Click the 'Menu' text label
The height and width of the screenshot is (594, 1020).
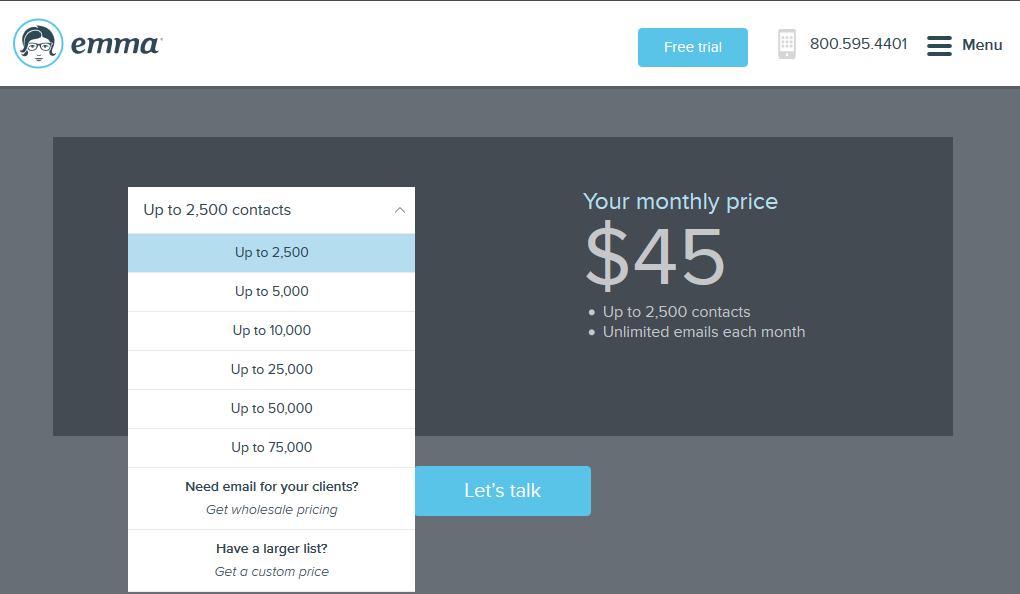click(982, 45)
